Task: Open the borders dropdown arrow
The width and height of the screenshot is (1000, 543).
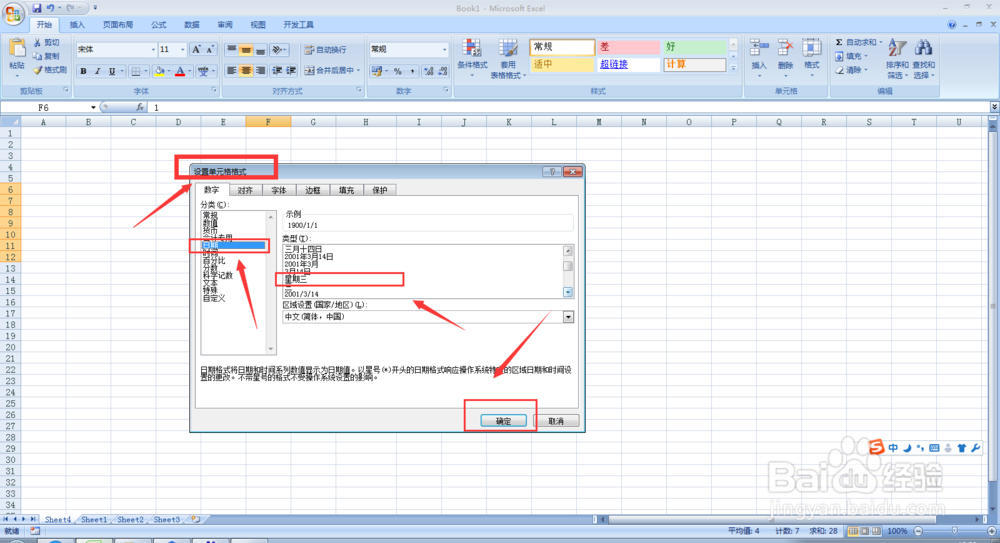Action: coord(145,71)
